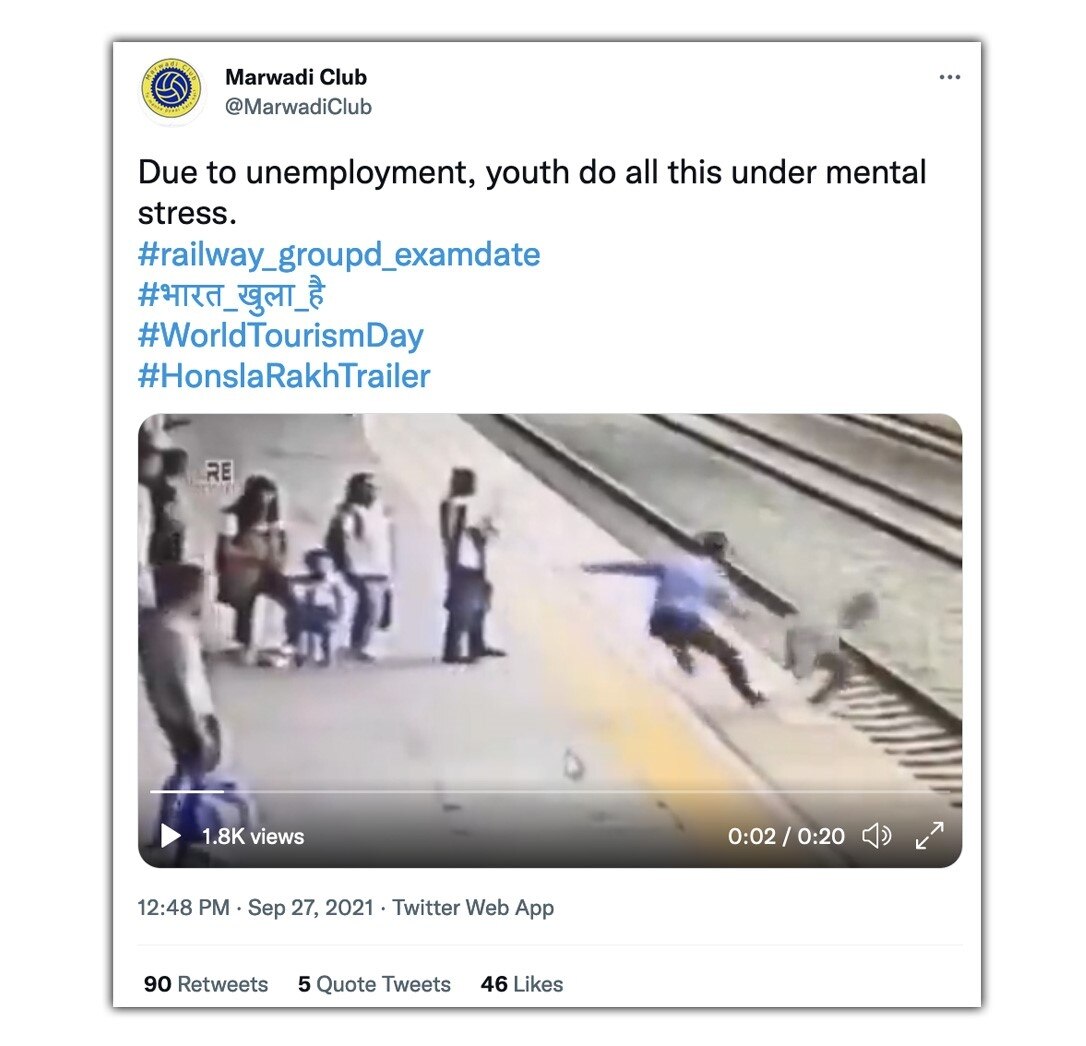
Task: Open the three-dot more options menu
Action: coord(949,77)
